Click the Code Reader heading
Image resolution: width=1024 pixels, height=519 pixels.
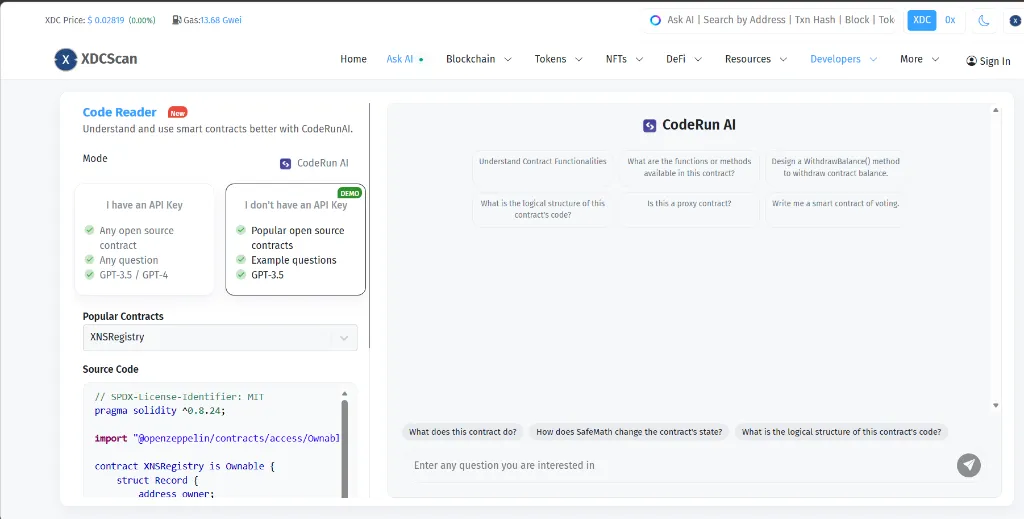pos(120,112)
